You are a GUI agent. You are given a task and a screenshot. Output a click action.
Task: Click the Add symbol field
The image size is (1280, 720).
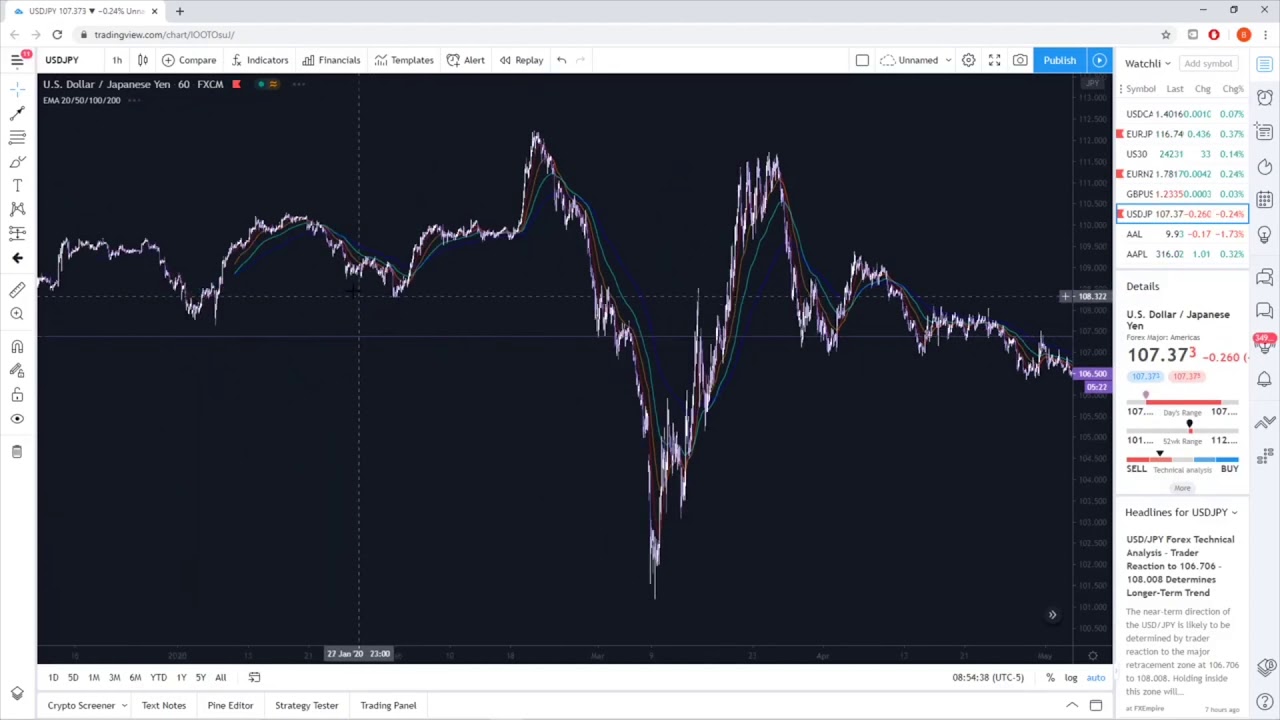coord(1208,63)
